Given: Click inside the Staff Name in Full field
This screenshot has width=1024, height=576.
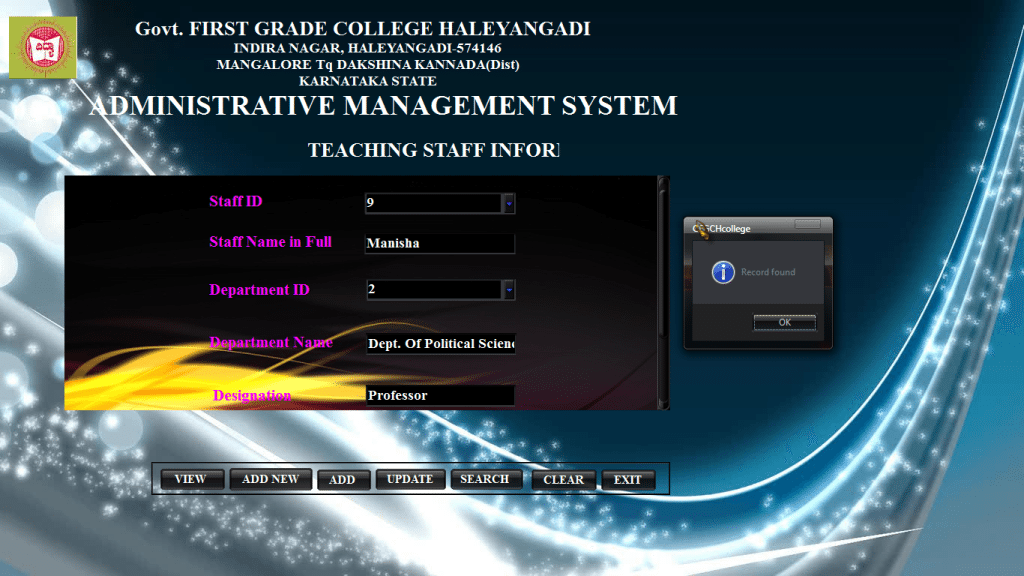Looking at the screenshot, I should tap(440, 243).
